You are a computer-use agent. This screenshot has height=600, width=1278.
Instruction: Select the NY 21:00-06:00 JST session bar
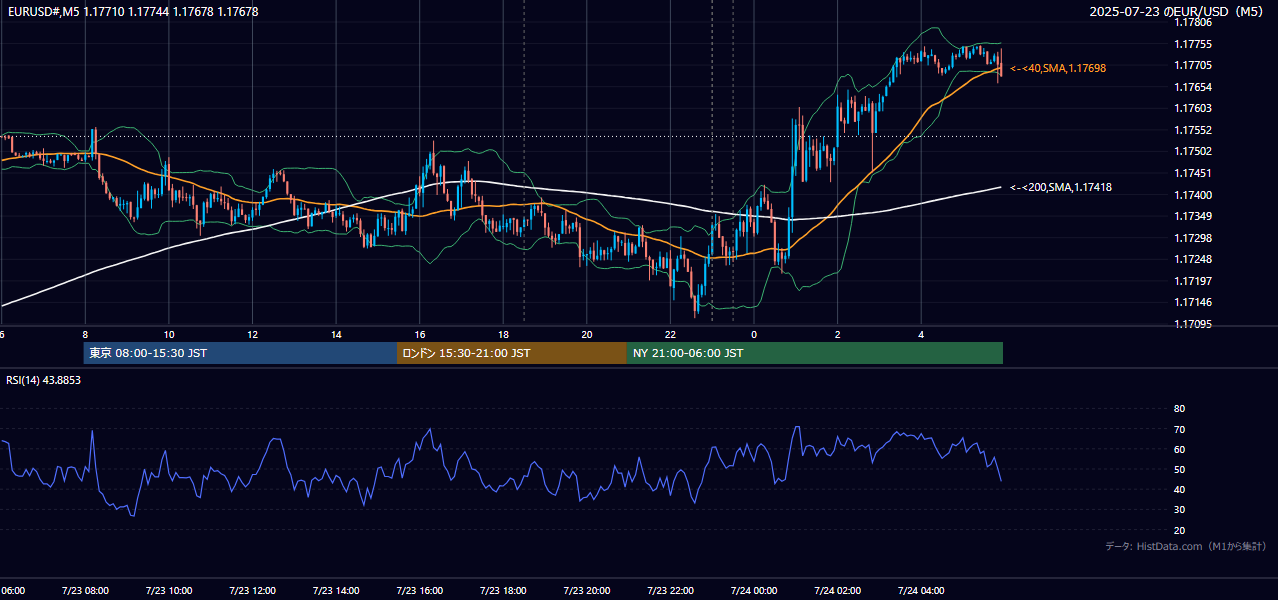pyautogui.click(x=815, y=353)
